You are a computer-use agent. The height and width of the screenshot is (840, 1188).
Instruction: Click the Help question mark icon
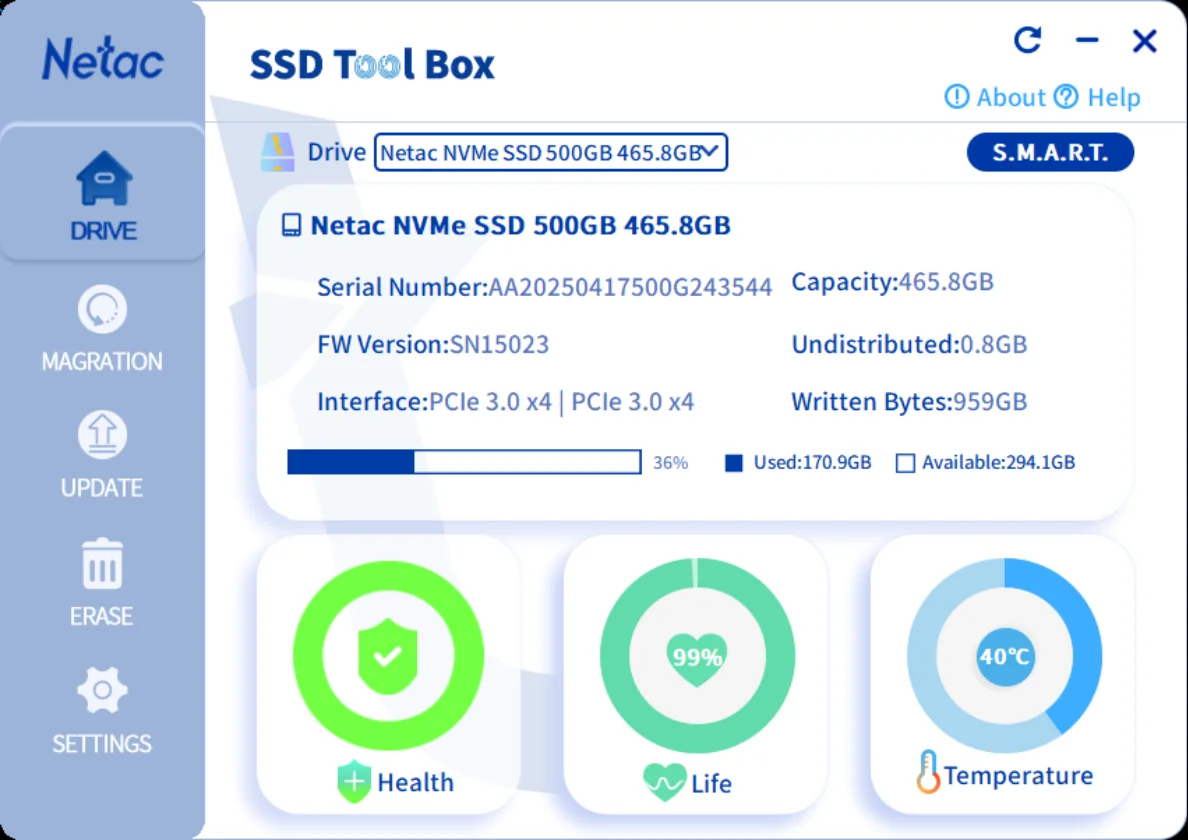click(x=1066, y=96)
